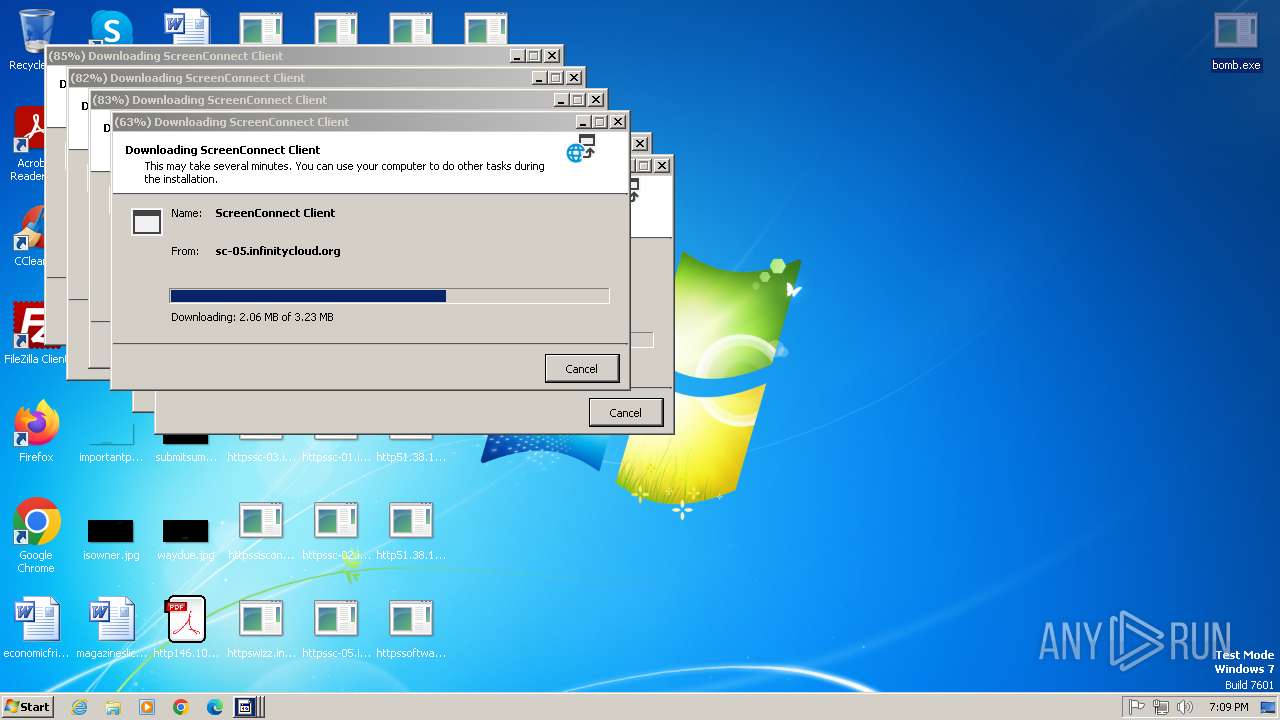The image size is (1280, 720).
Task: Close the (82%) download dialog window
Action: click(x=574, y=78)
